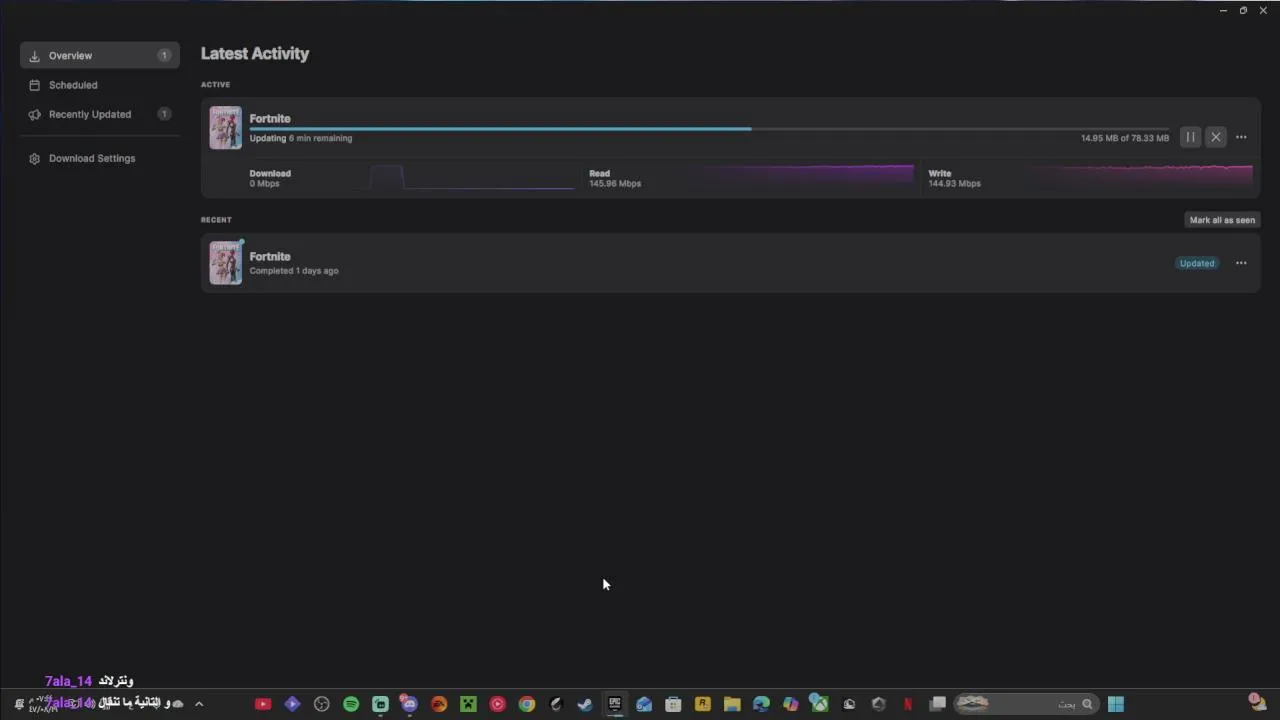This screenshot has height=720, width=1280.
Task: Open Download Settings
Action: (x=100, y=158)
